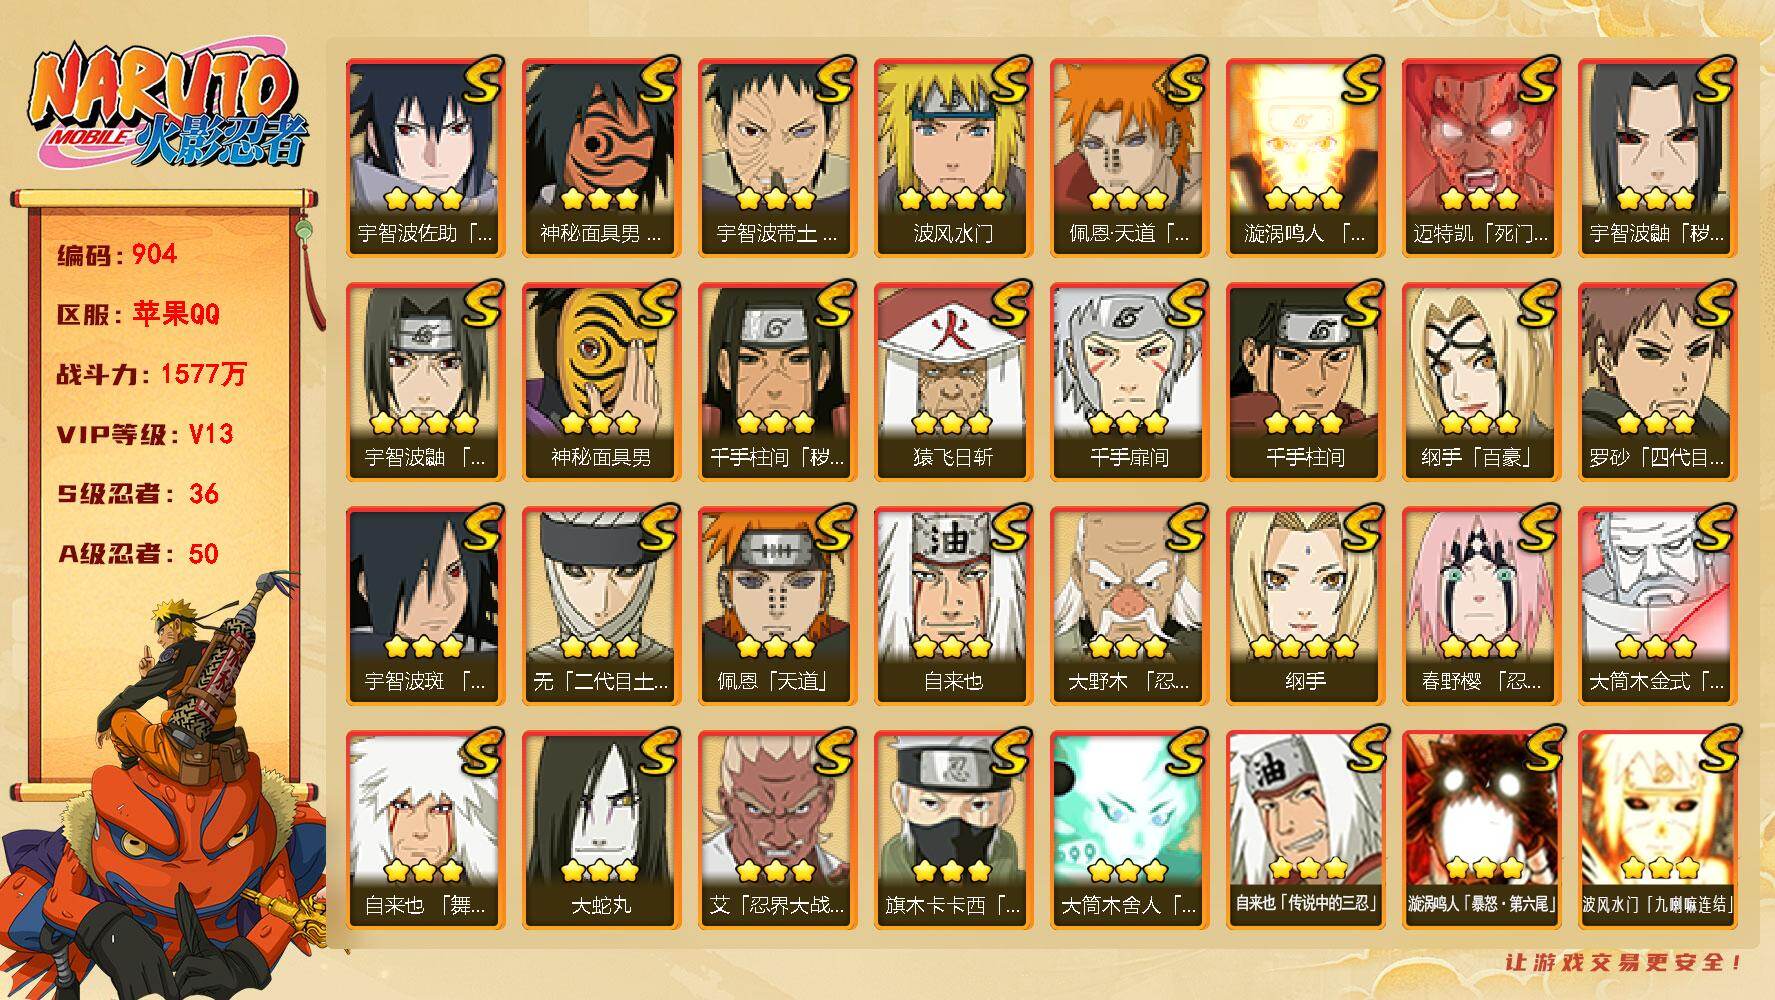
Task: Select the 迈特凯「死门」 red card
Action: pyautogui.click(x=1481, y=157)
